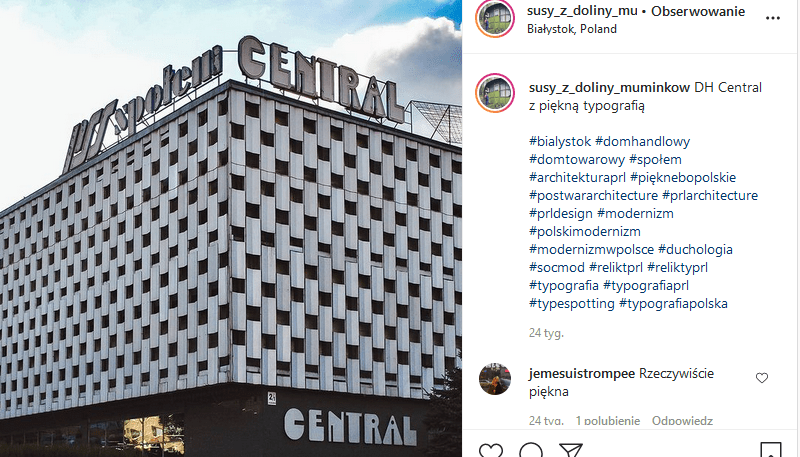Image resolution: width=800 pixels, height=457 pixels.
Task: Open the #duchologia hashtag
Action: (x=695, y=249)
